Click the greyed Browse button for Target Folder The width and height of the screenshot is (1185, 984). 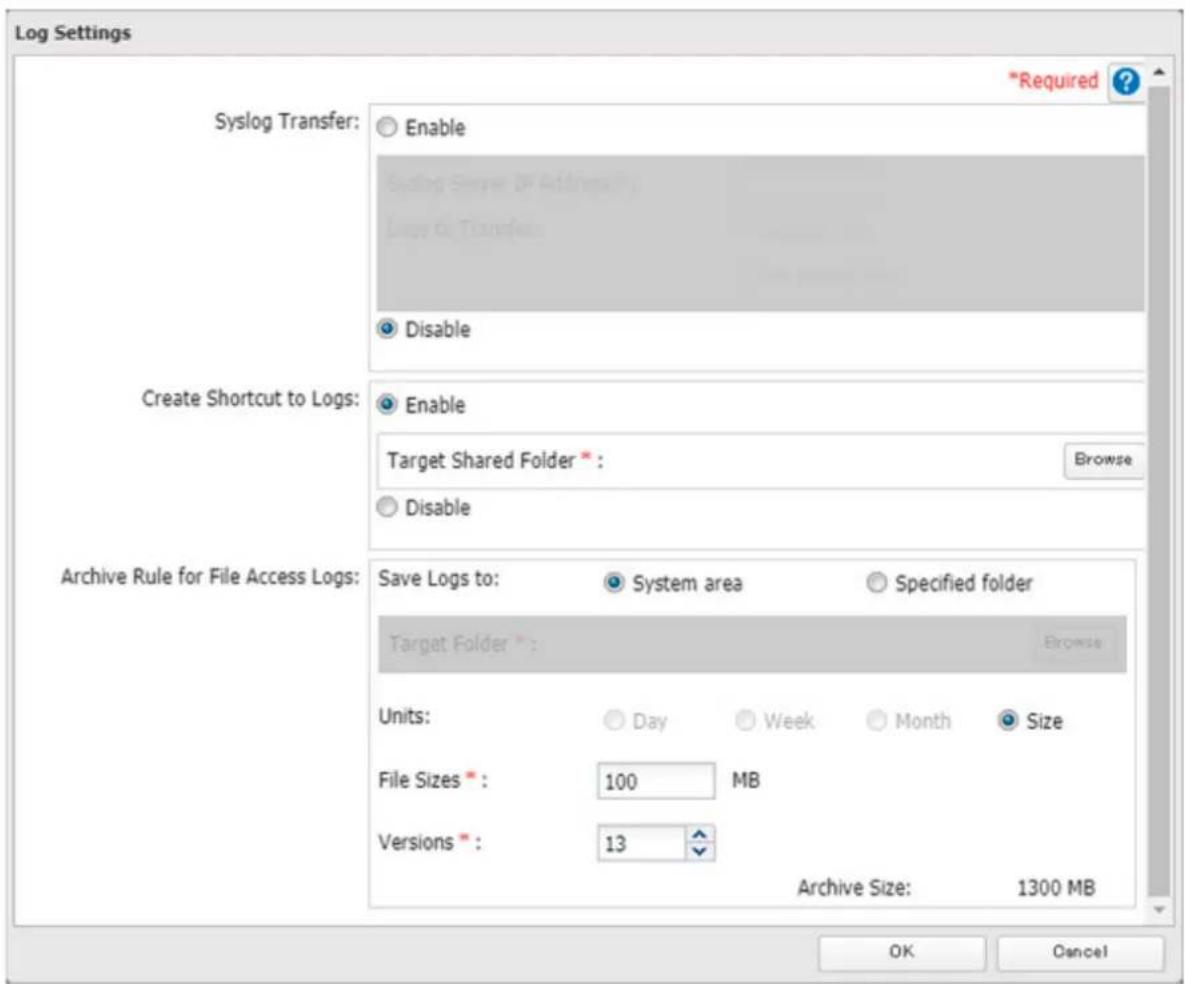(x=1072, y=643)
